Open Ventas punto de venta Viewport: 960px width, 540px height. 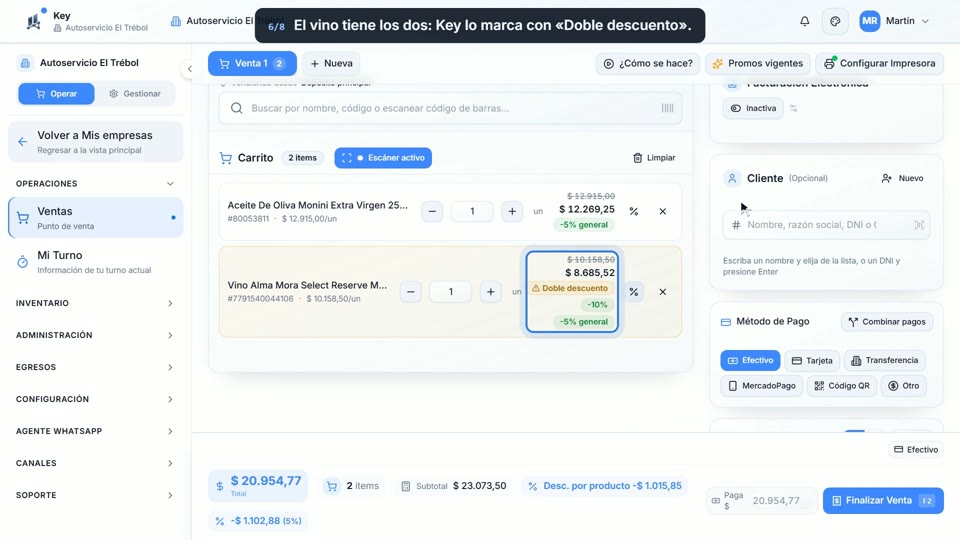(96, 217)
